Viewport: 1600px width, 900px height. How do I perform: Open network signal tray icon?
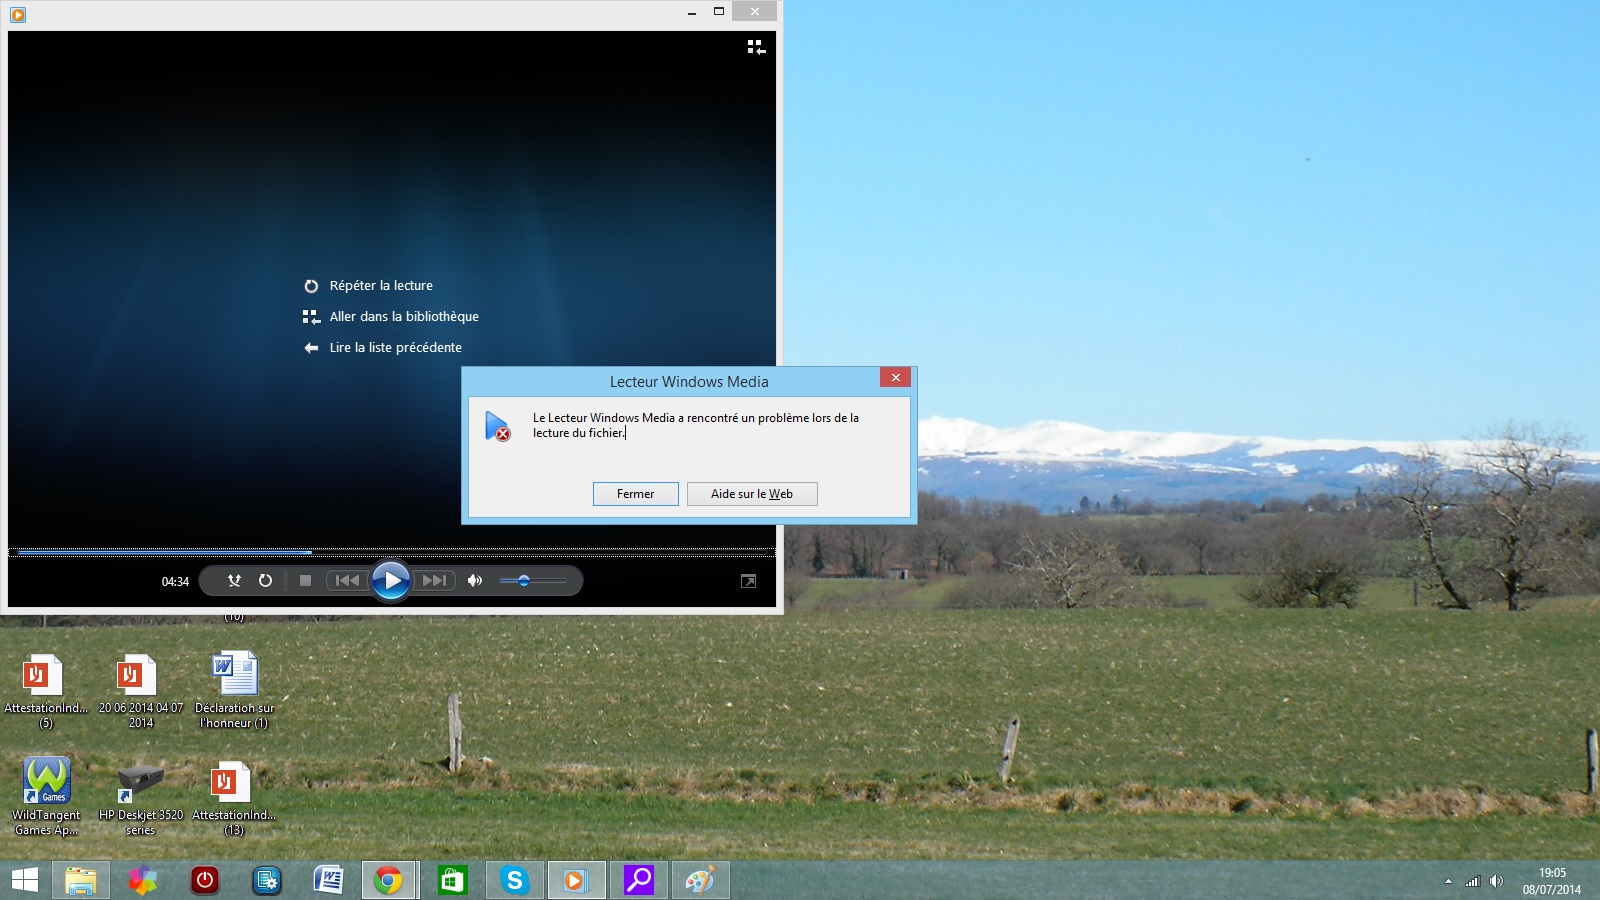(1473, 881)
